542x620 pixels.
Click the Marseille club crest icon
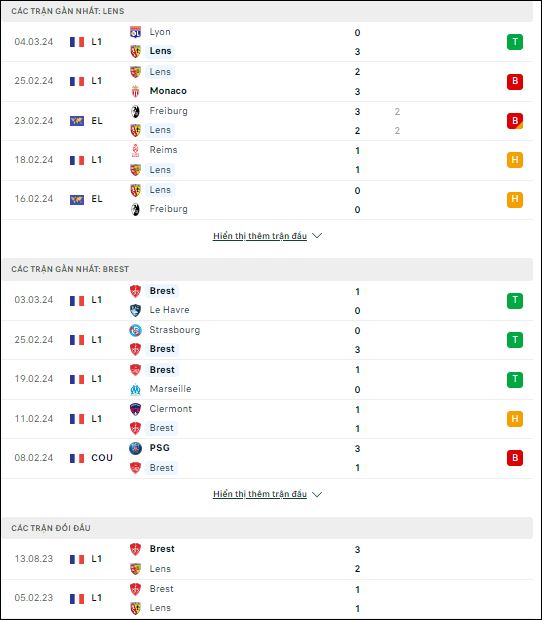pyautogui.click(x=135, y=389)
